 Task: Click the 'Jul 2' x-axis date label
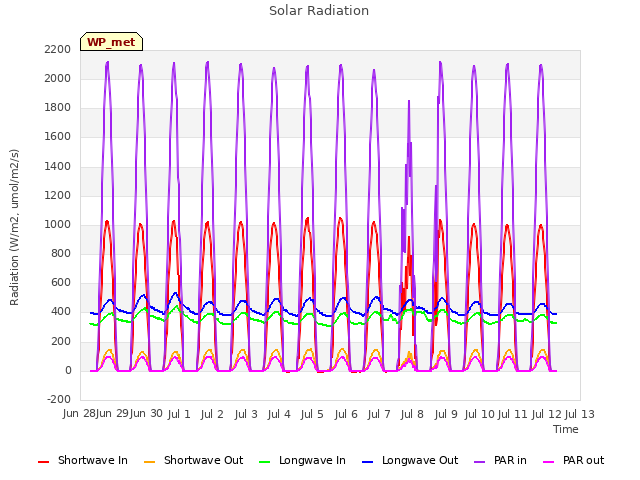(x=212, y=414)
